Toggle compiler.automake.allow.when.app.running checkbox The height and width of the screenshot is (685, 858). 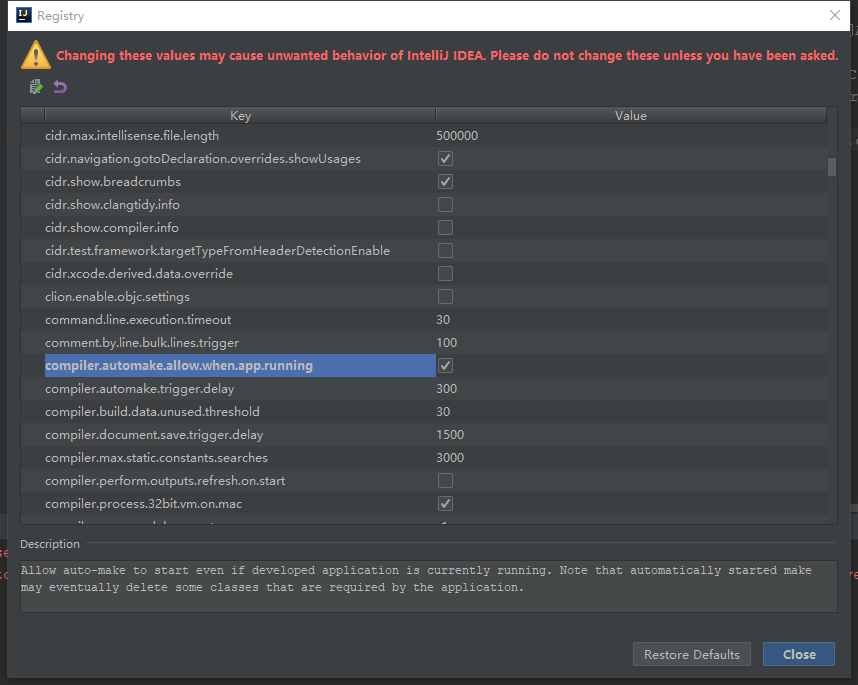pos(445,365)
